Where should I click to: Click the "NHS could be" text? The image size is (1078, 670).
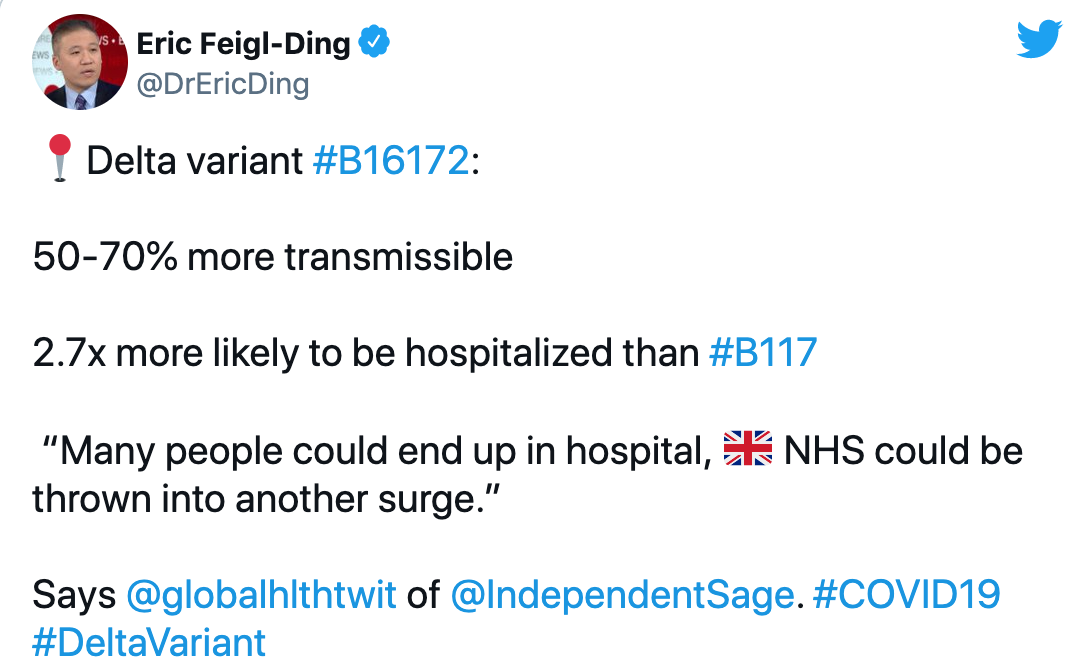(x=903, y=451)
